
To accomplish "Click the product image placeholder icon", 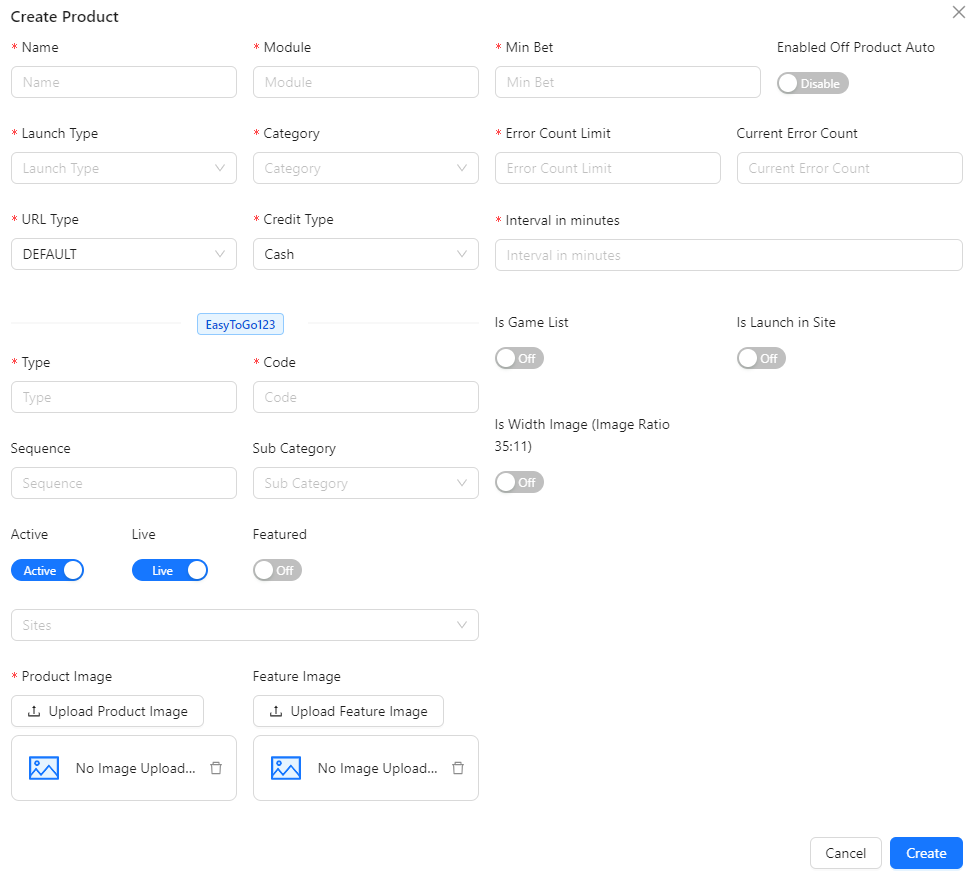I will pos(43,768).
